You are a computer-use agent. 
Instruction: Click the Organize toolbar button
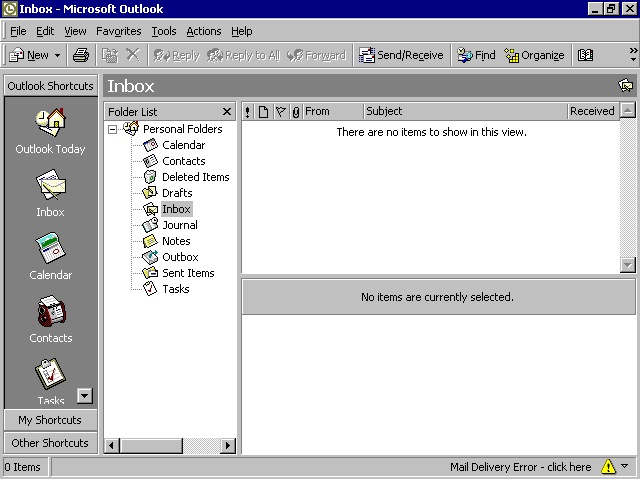[534, 55]
